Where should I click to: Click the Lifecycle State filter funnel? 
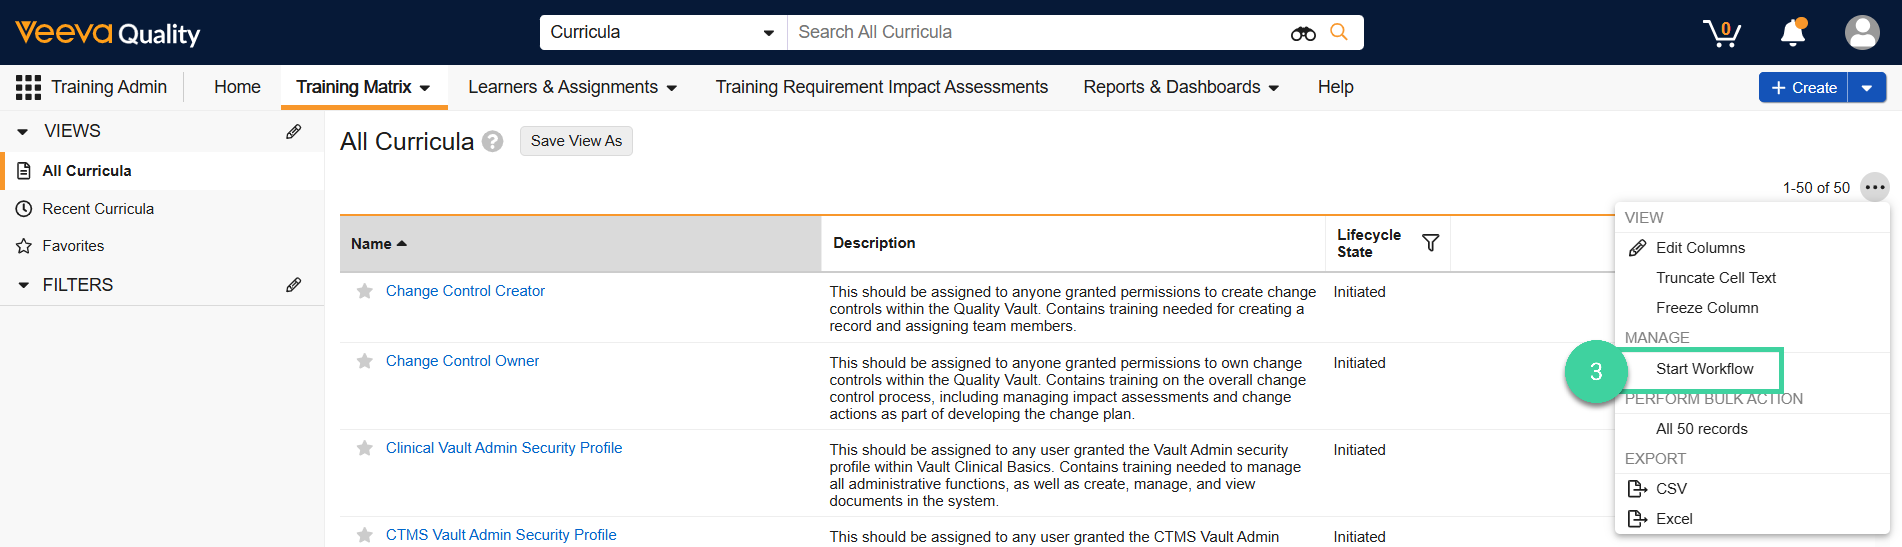(x=1430, y=243)
